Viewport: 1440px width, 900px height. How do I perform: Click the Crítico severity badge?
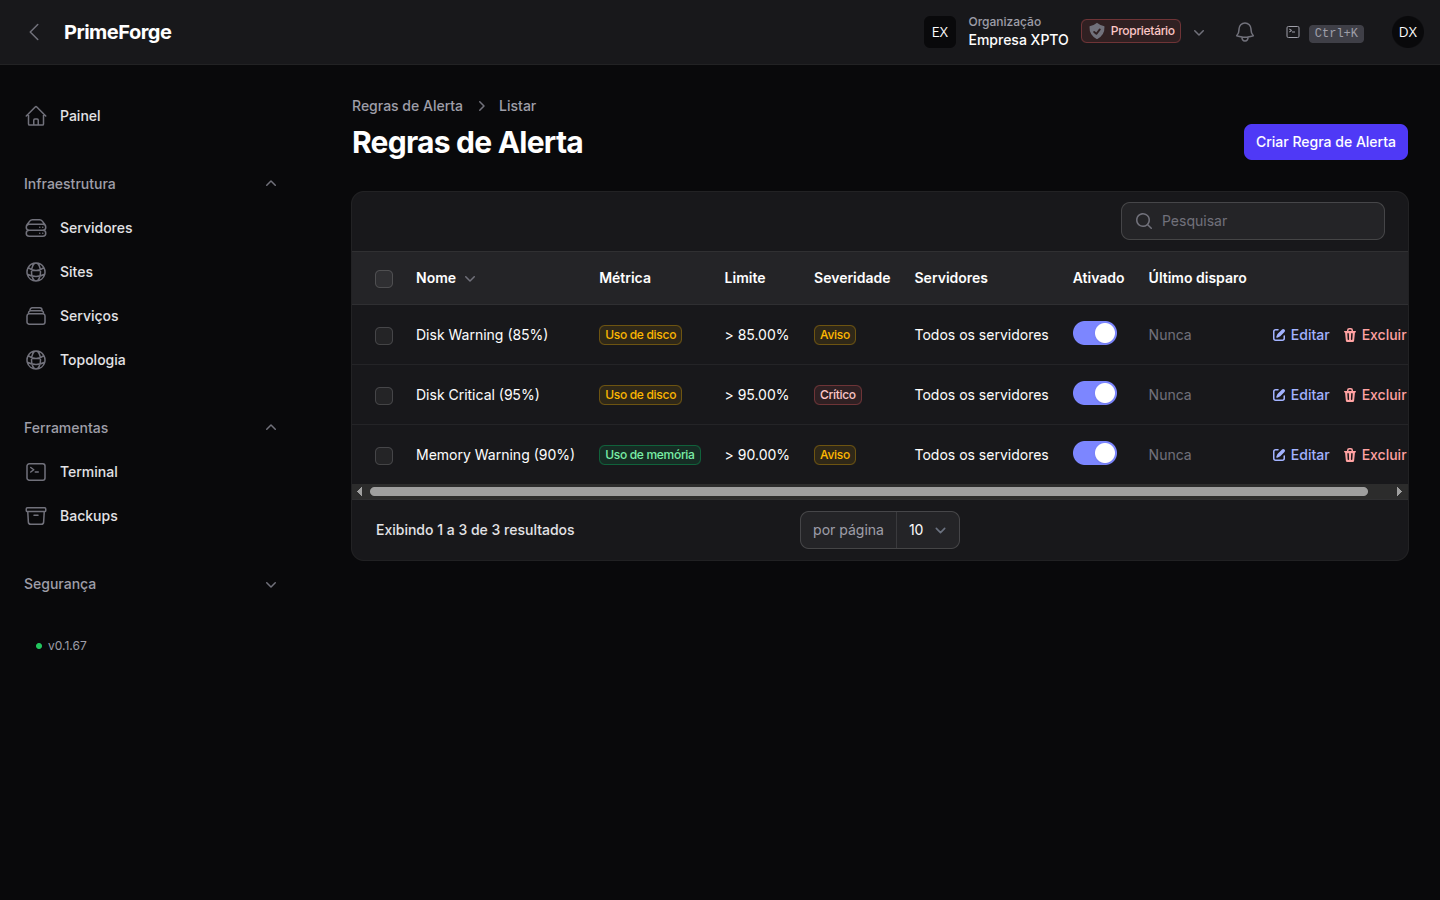click(x=838, y=395)
